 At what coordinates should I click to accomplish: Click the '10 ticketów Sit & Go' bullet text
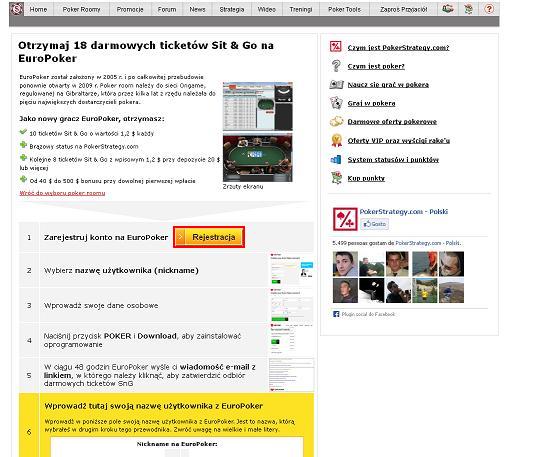91,133
